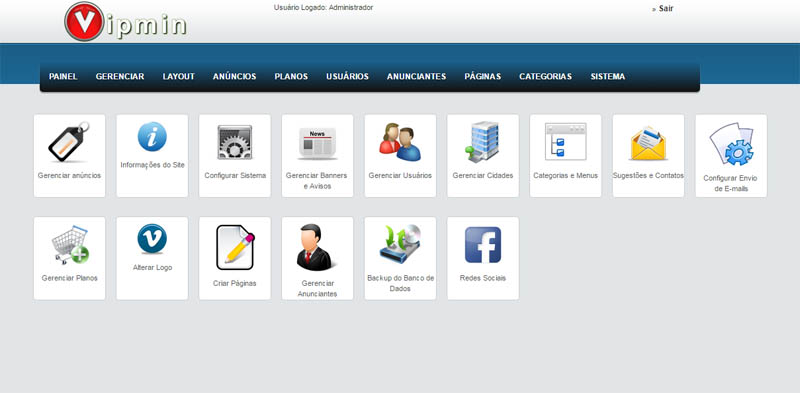Click the Categorias e Menus label

point(565,176)
